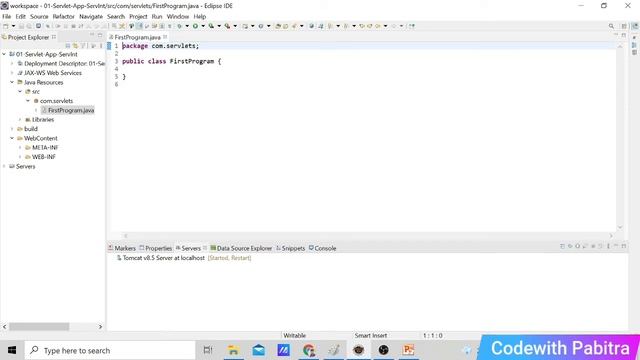Image resolution: width=640 pixels, height=360 pixels.
Task: Open the Run menu
Action: point(157,16)
